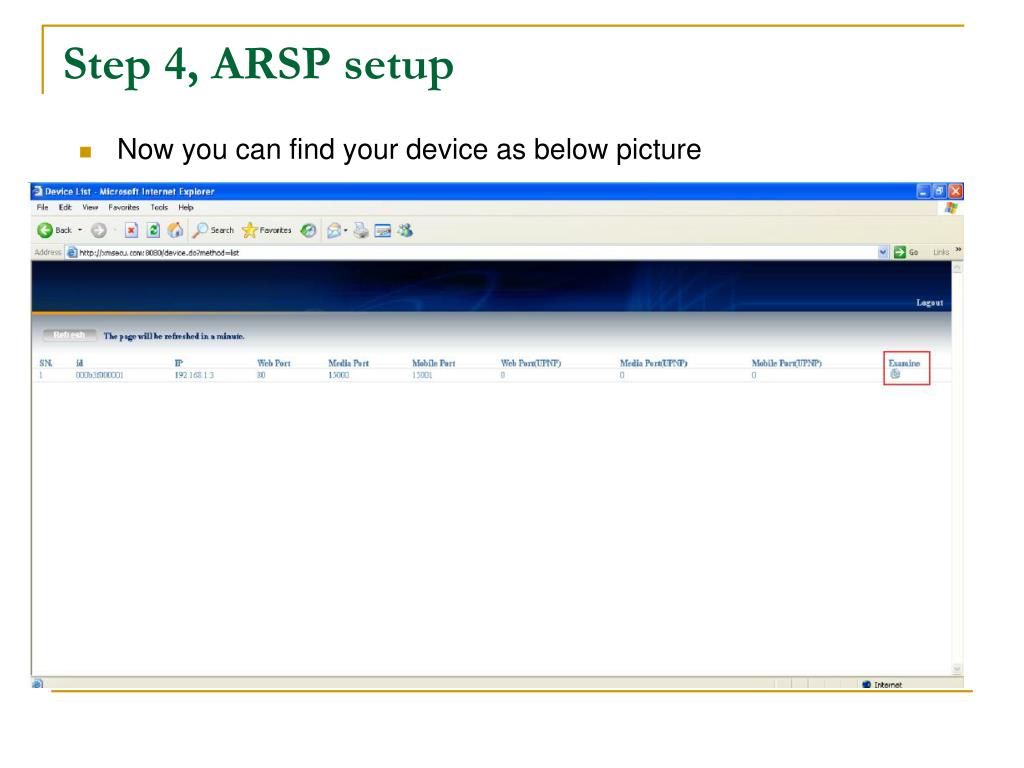Click the Mobile Port(UPNP) column header
The height and width of the screenshot is (768, 1024).
point(786,363)
